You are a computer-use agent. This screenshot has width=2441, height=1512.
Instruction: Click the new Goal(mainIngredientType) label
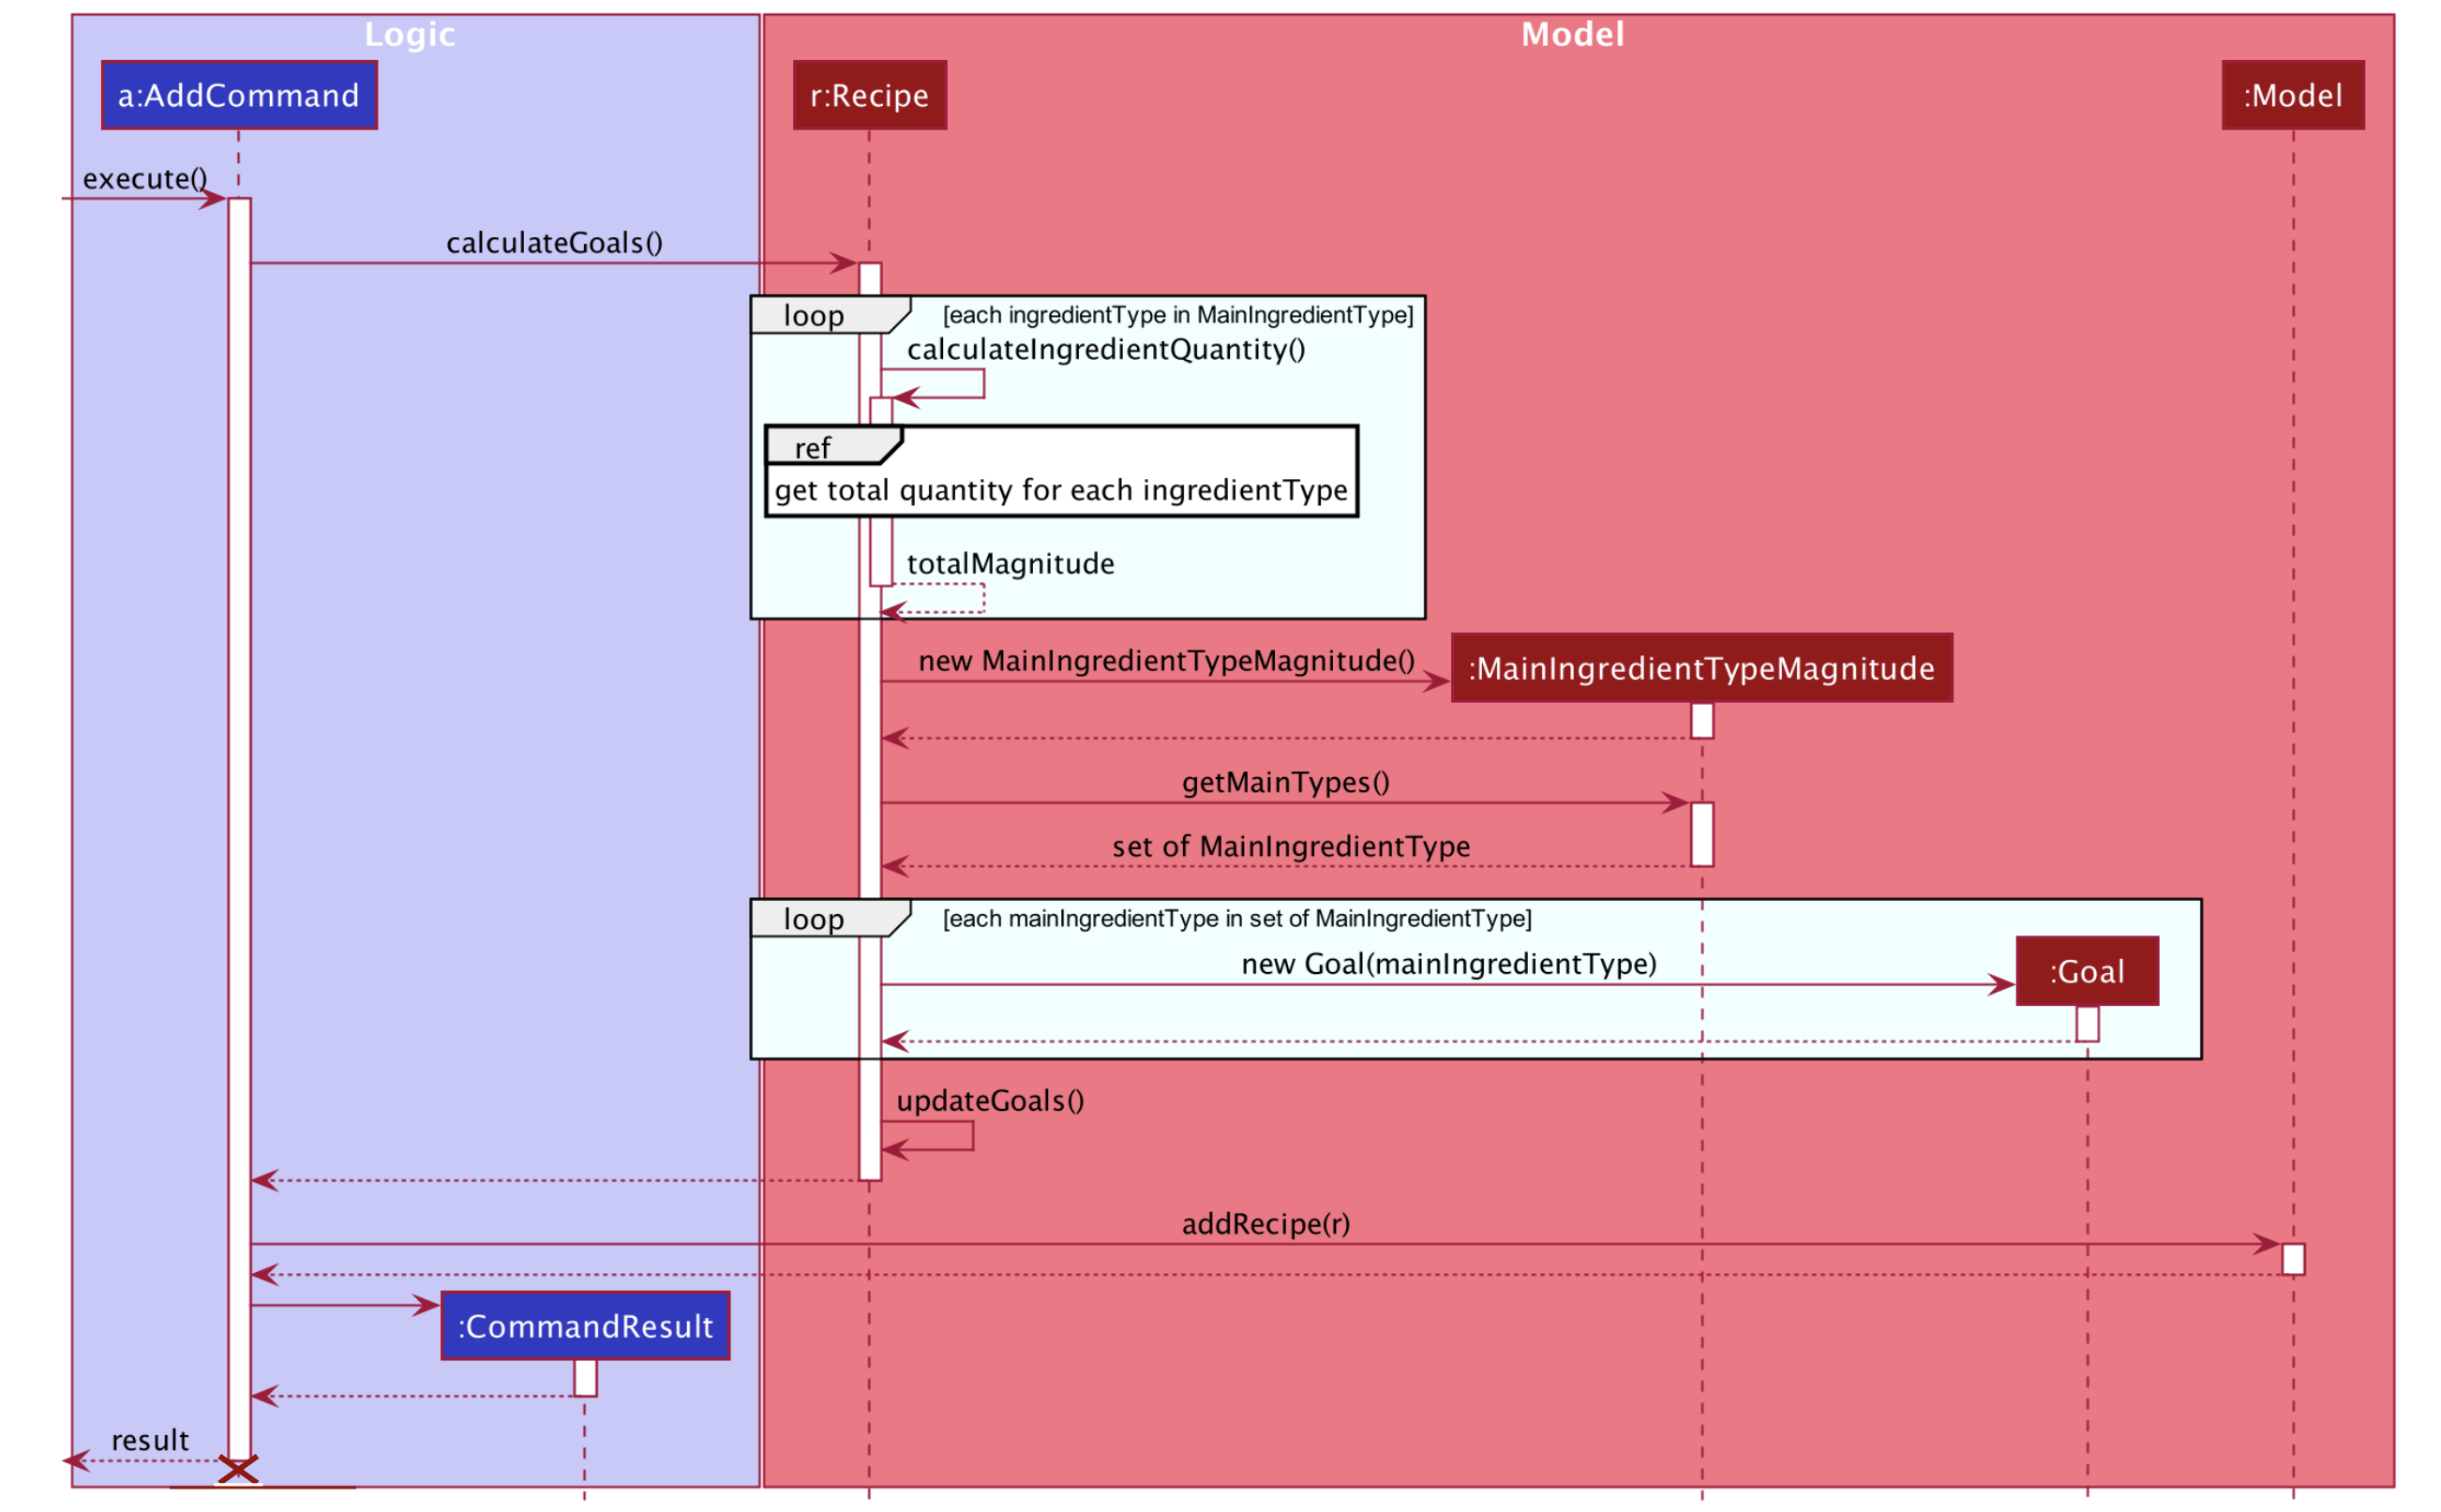coord(1449,964)
